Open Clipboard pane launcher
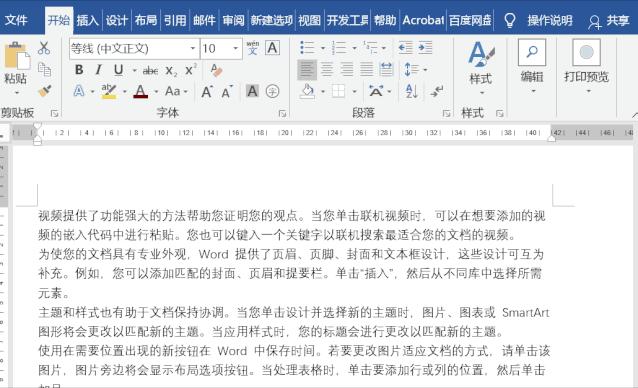 (55, 113)
